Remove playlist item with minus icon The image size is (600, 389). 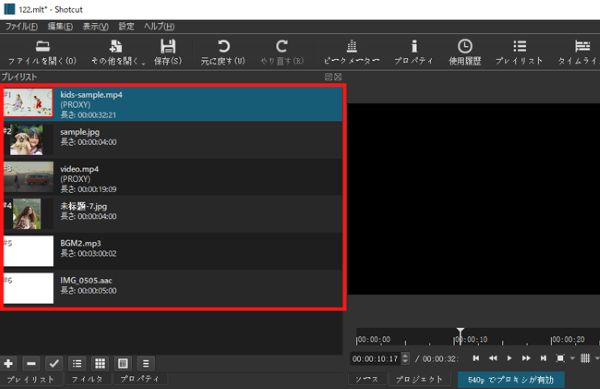pyautogui.click(x=31, y=363)
